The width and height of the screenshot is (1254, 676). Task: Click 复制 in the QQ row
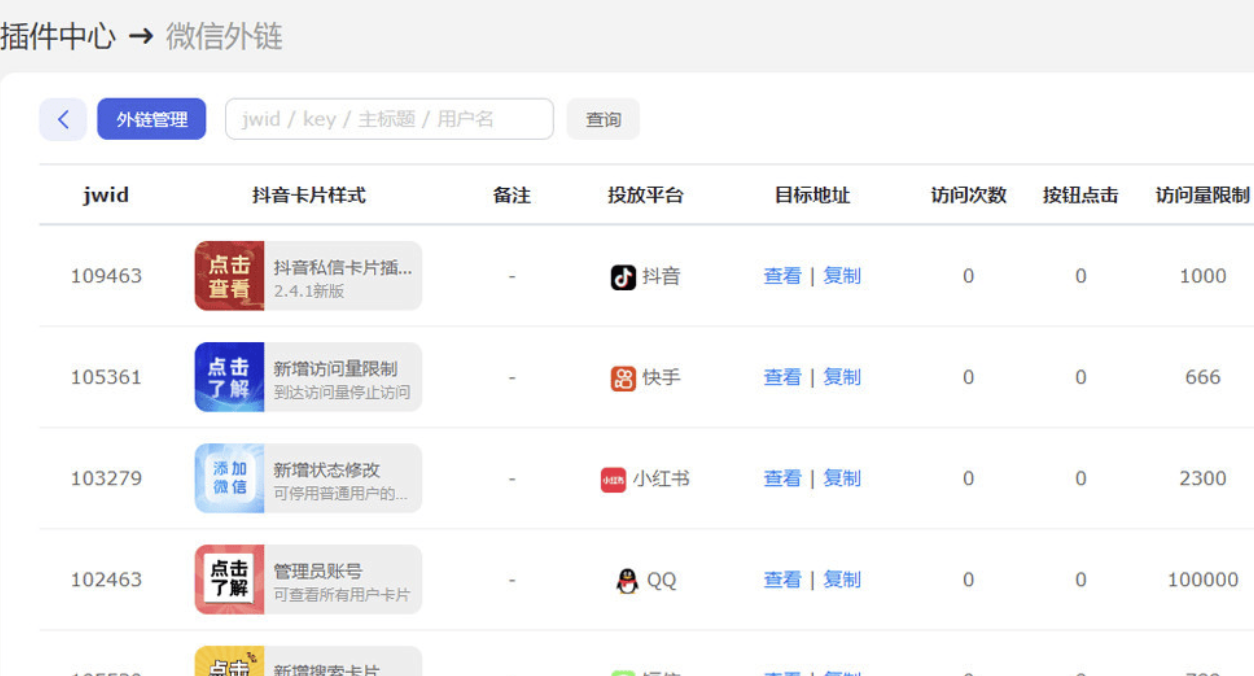click(841, 579)
